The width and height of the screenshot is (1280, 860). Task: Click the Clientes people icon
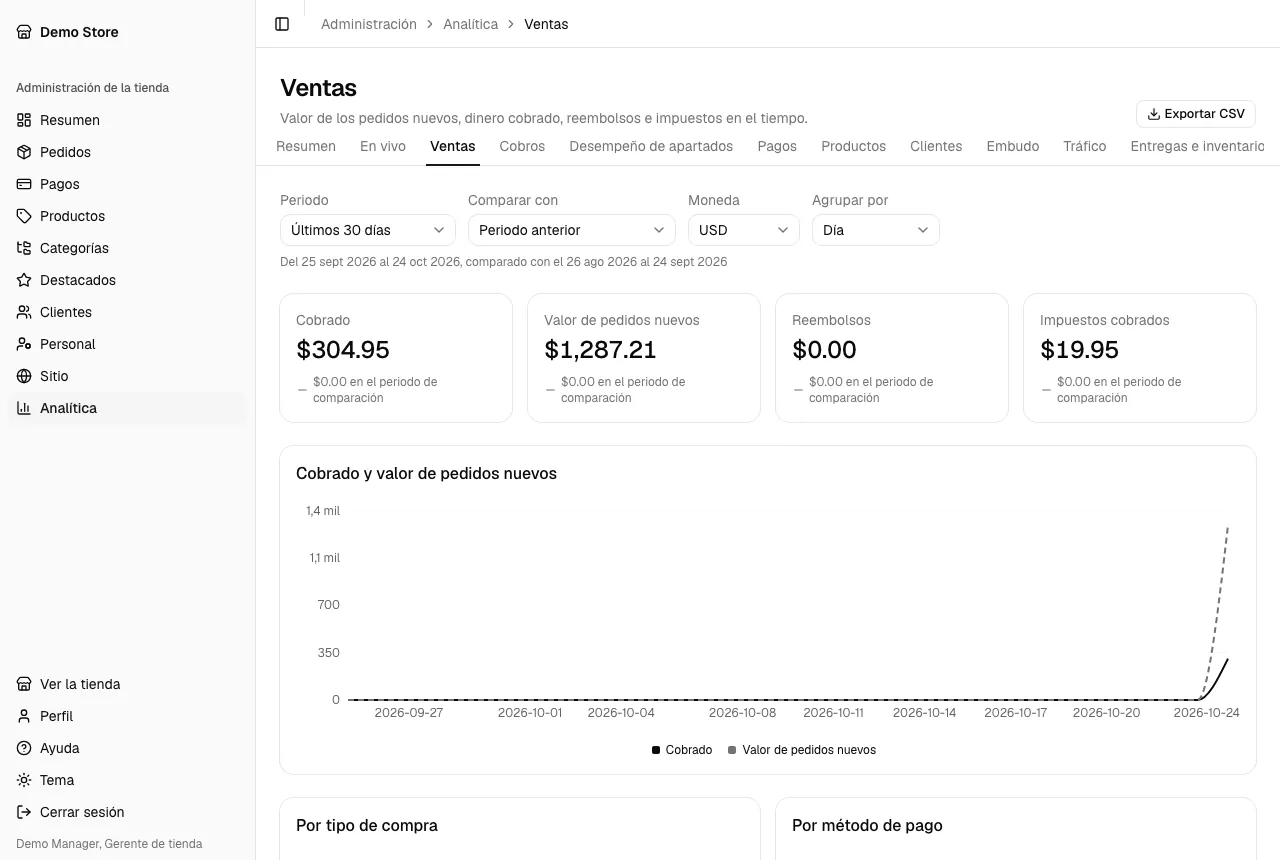[24, 312]
